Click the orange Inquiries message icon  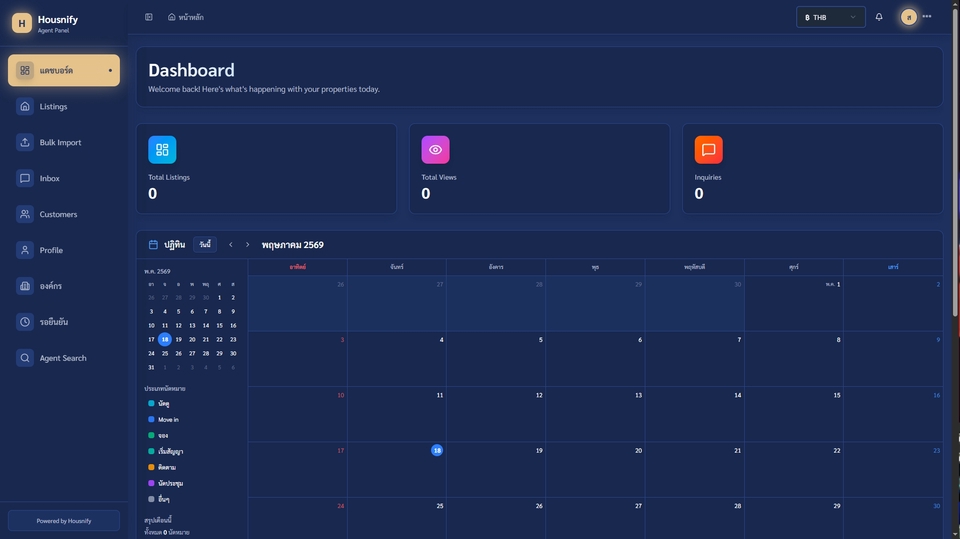pos(708,149)
